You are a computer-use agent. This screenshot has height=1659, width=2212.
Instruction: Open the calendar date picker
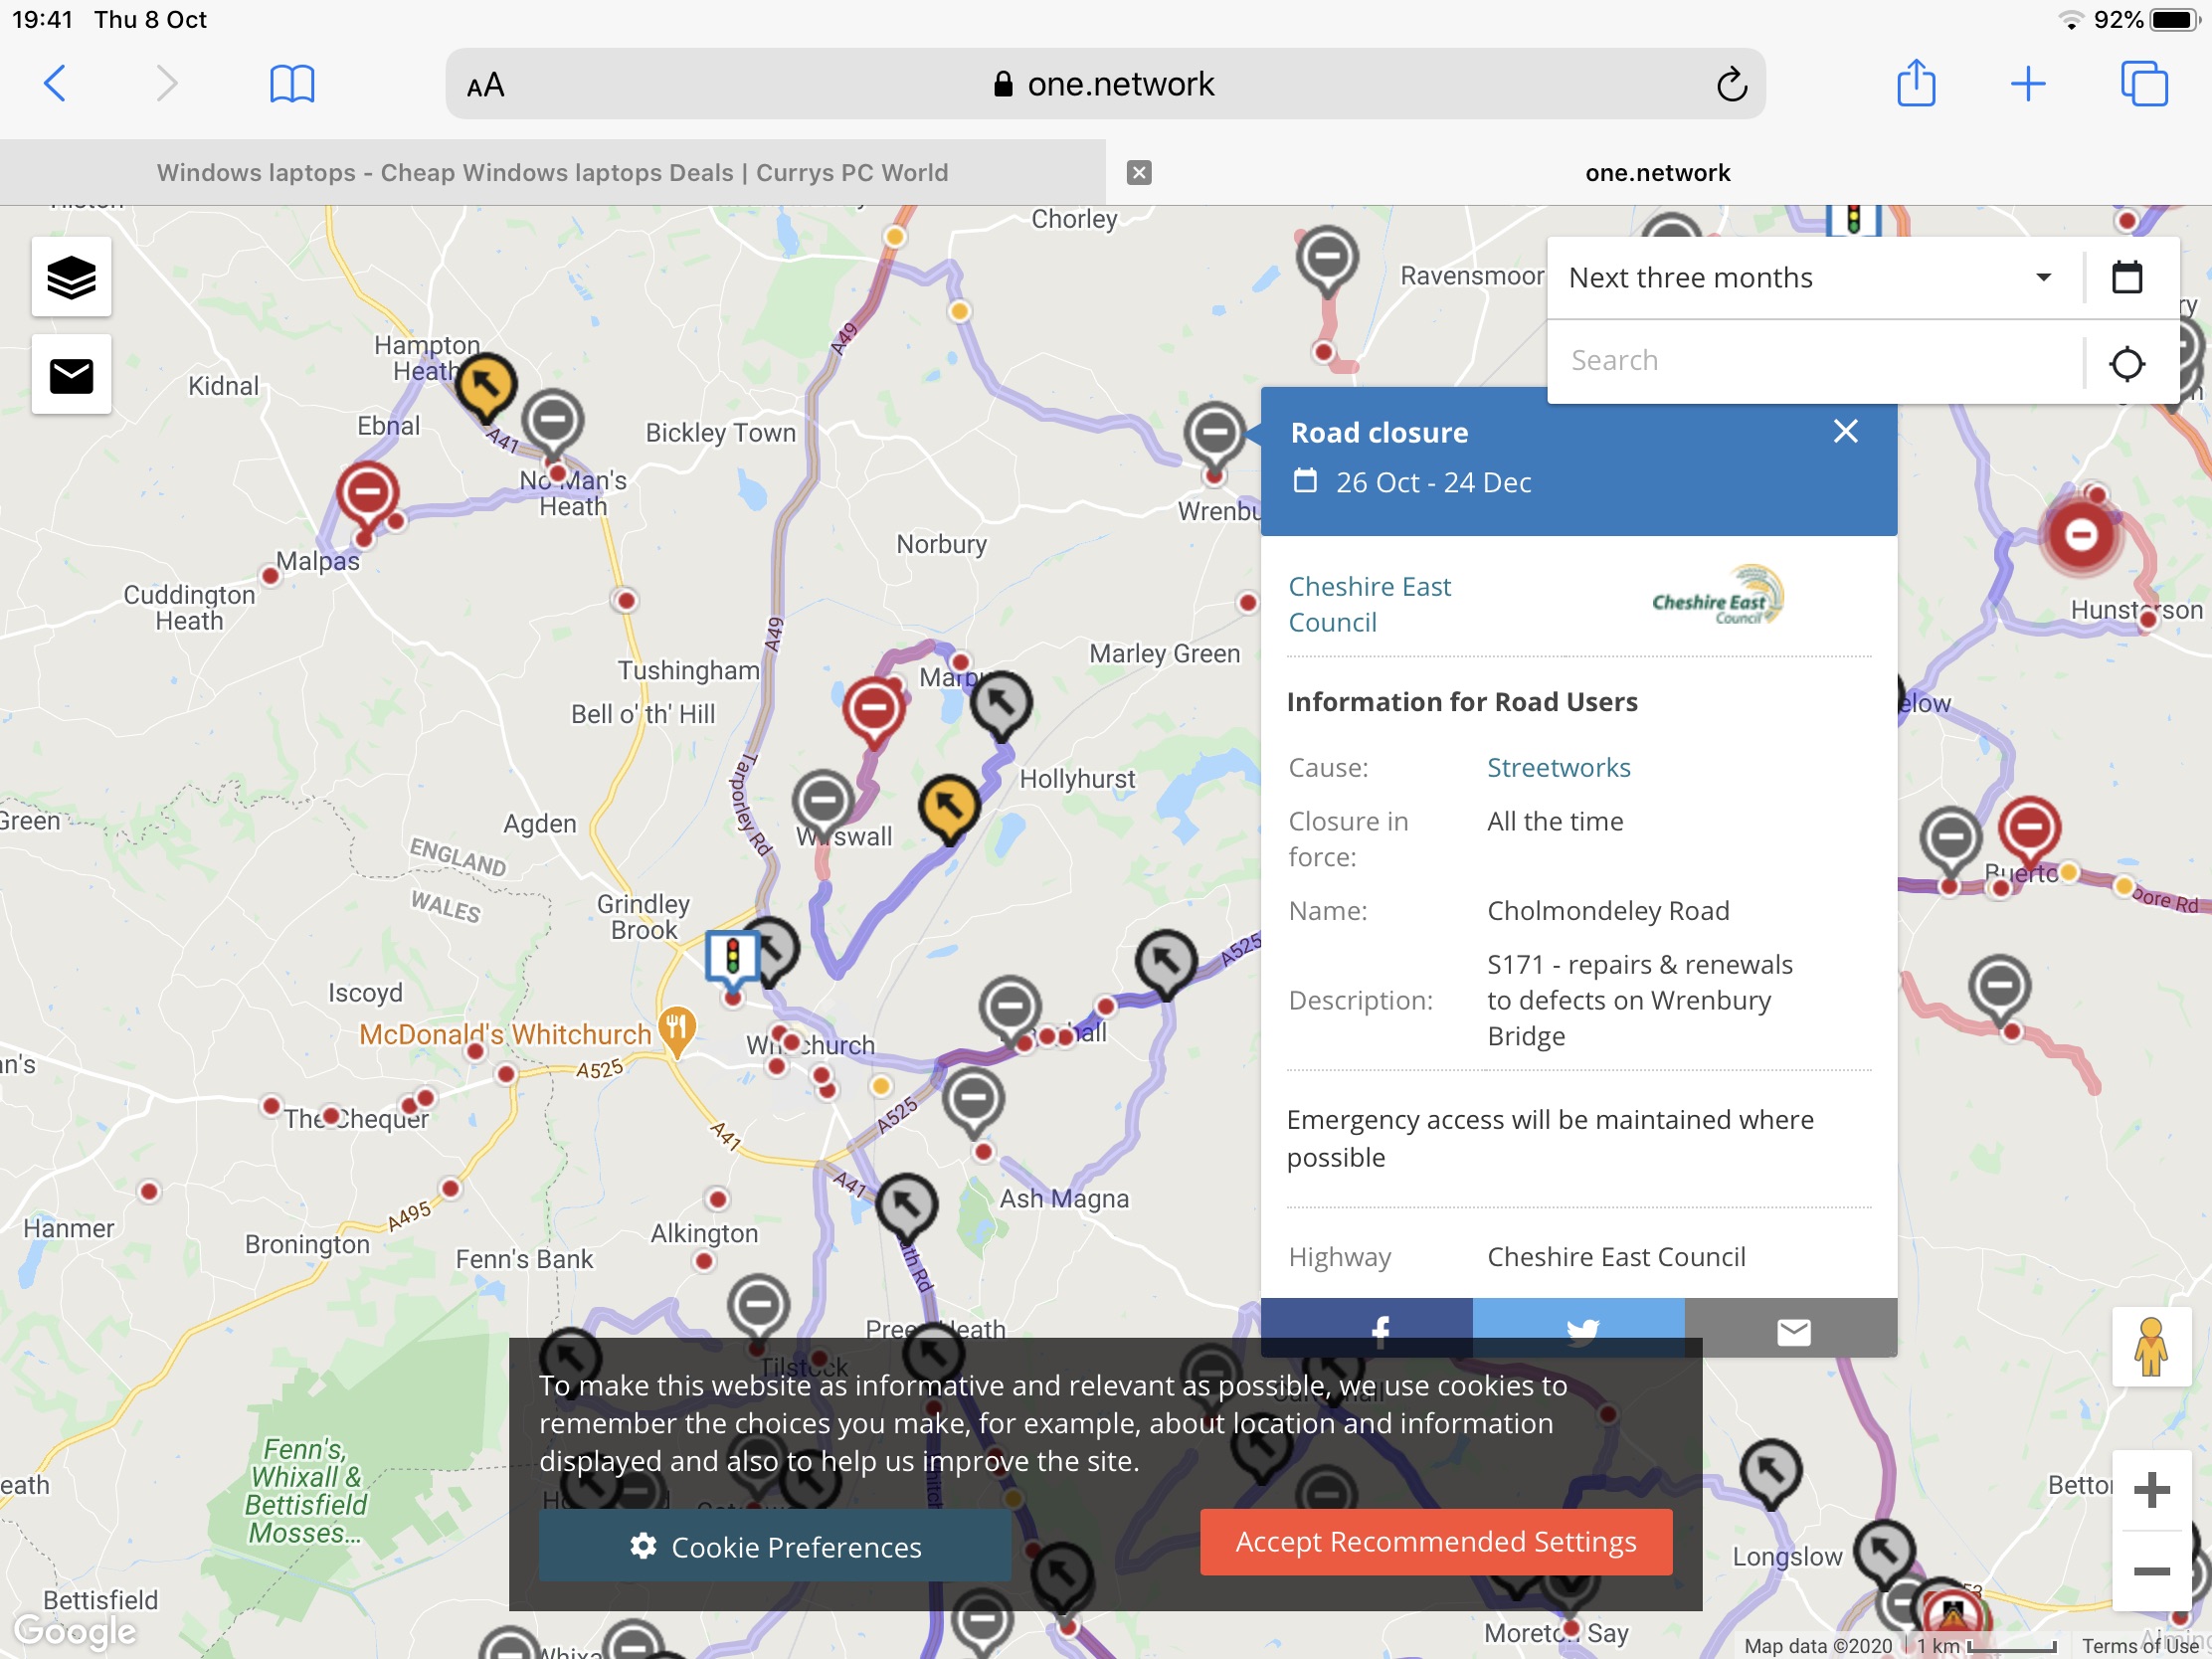[2127, 277]
